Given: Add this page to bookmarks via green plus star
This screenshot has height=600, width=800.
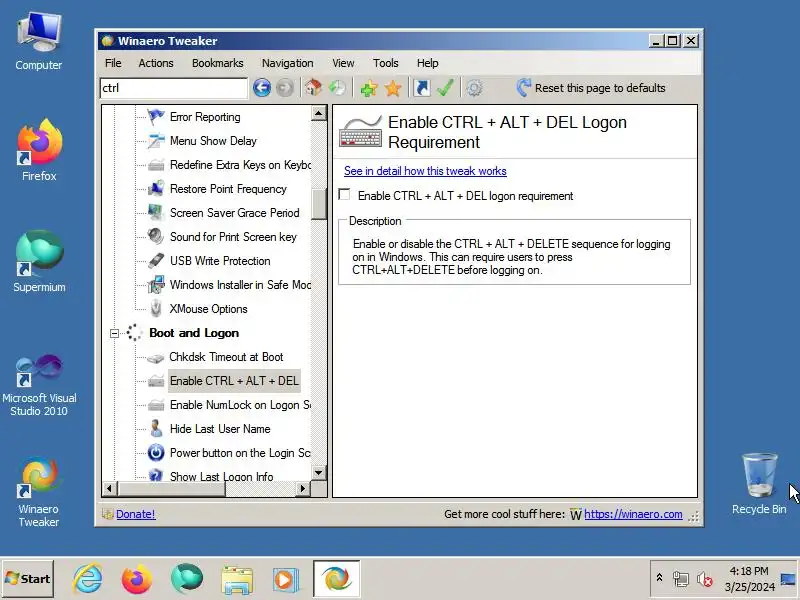Looking at the screenshot, I should 369,88.
